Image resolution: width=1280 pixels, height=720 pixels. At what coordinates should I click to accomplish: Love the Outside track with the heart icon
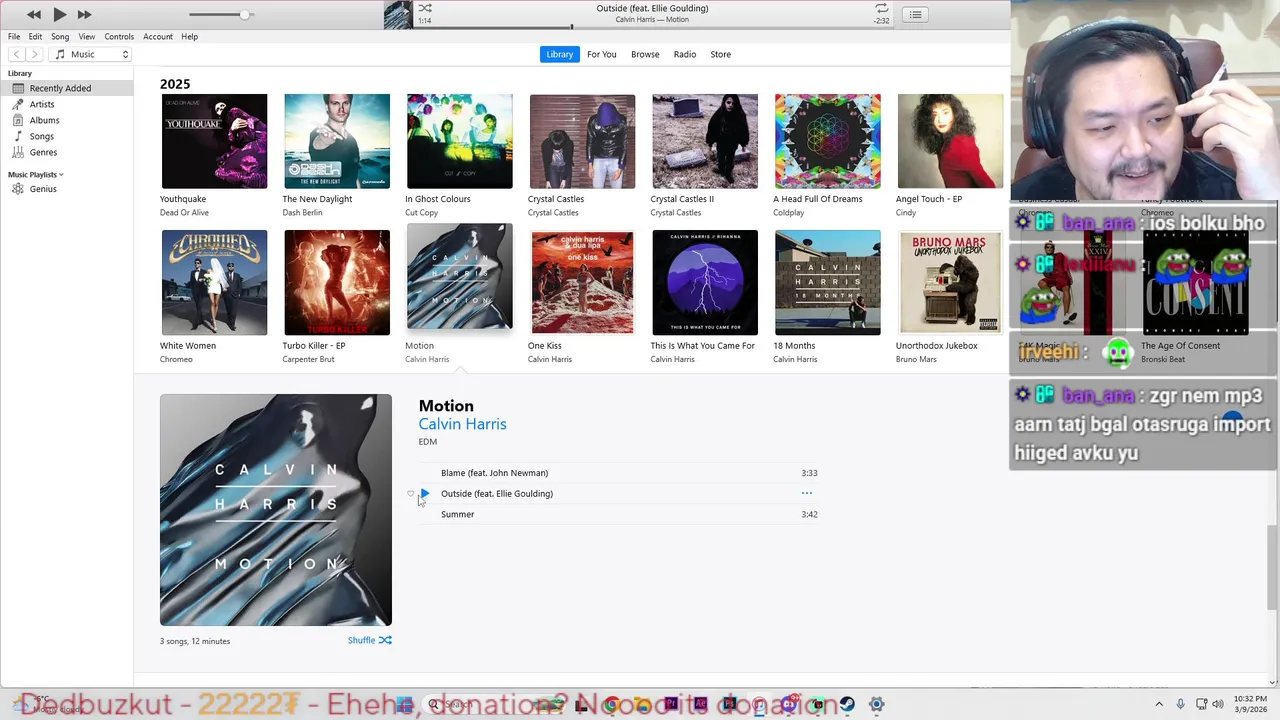click(410, 494)
